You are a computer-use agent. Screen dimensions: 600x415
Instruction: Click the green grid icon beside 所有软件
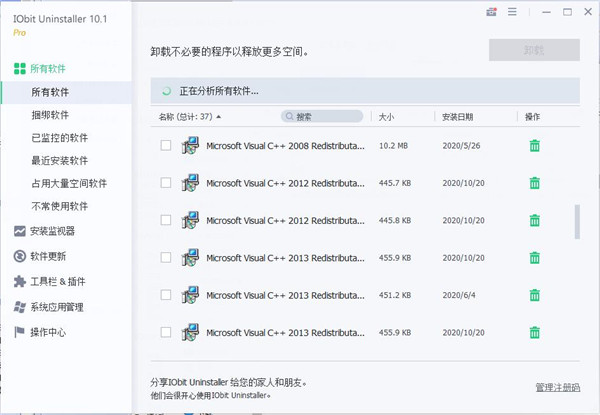[x=20, y=68]
